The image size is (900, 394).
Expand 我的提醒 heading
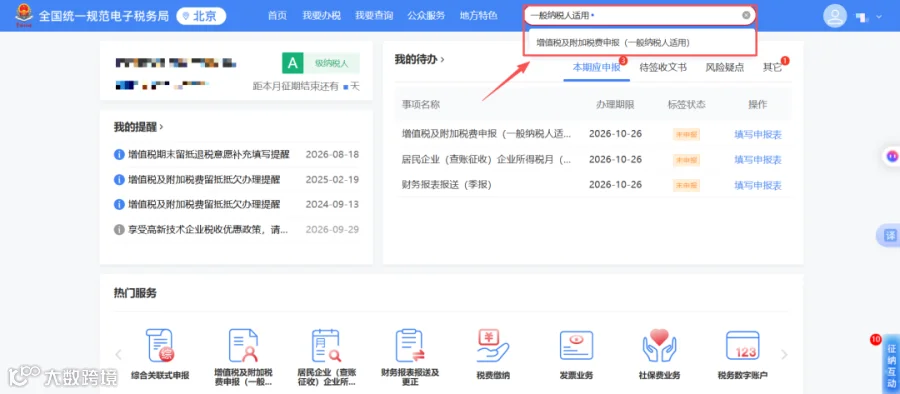pos(138,127)
